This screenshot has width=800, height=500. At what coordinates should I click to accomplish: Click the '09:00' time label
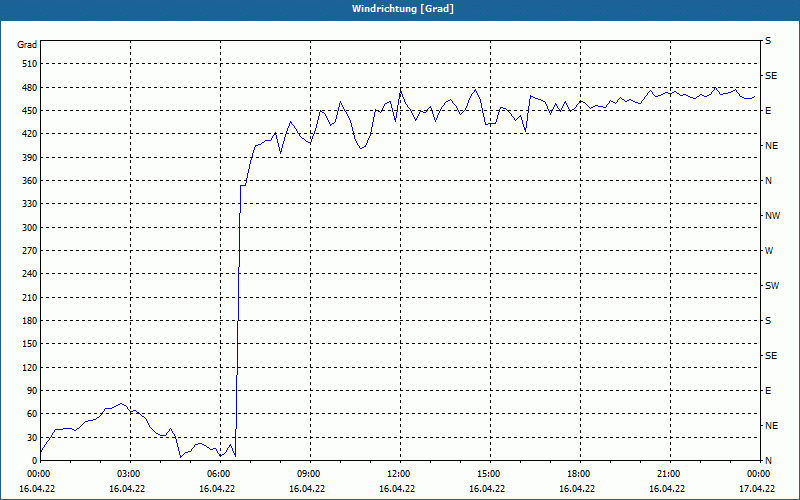tap(308, 474)
